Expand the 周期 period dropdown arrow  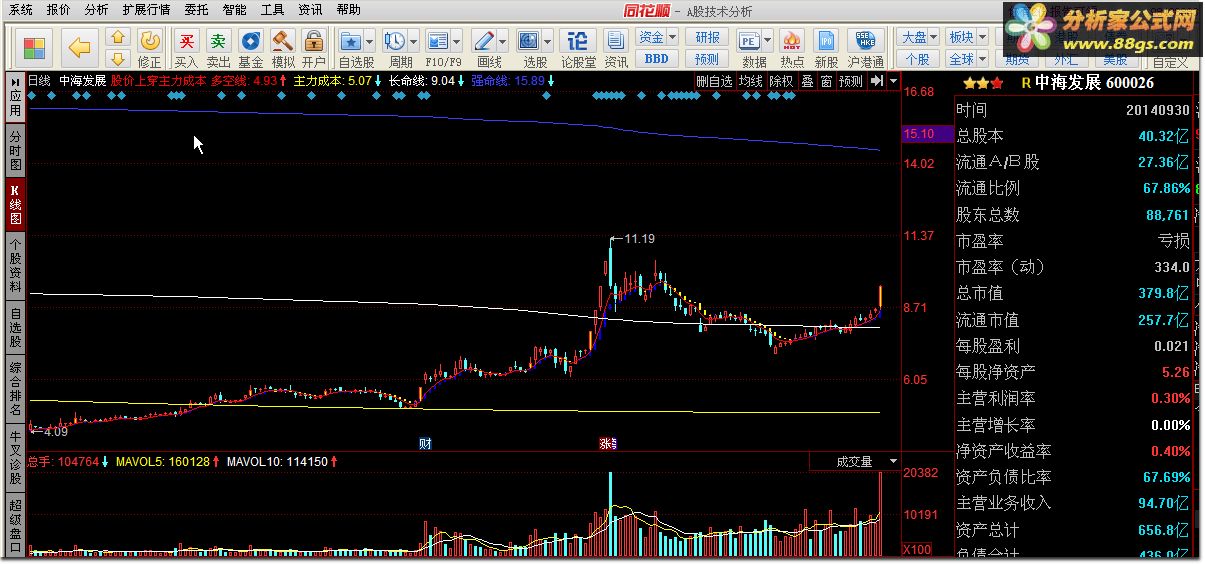(413, 42)
